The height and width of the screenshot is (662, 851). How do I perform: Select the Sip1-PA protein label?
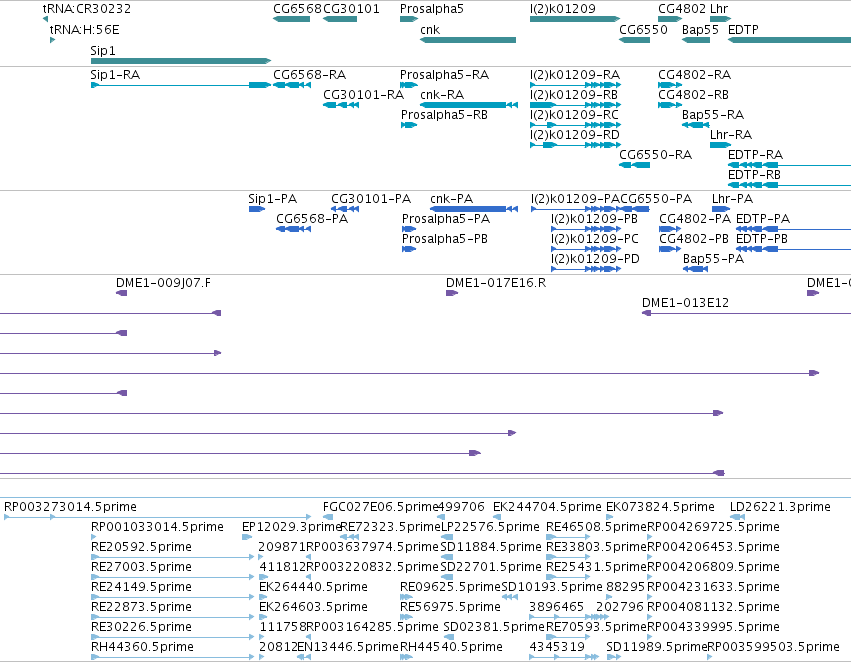[x=272, y=199]
